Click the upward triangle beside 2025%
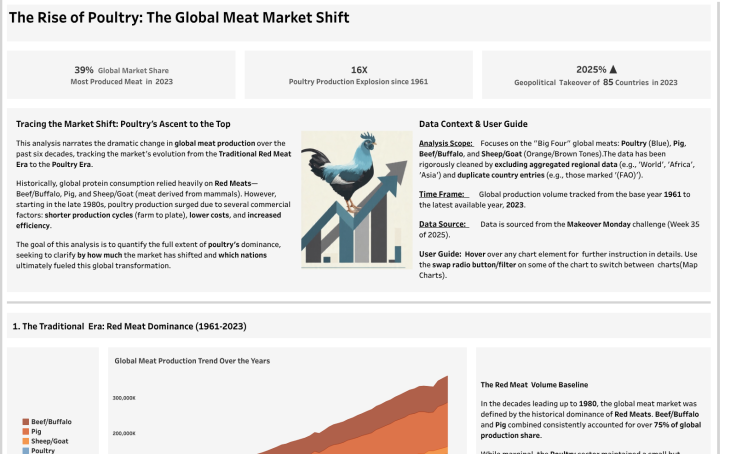Screen dimensions: 736x454 tap(613, 70)
